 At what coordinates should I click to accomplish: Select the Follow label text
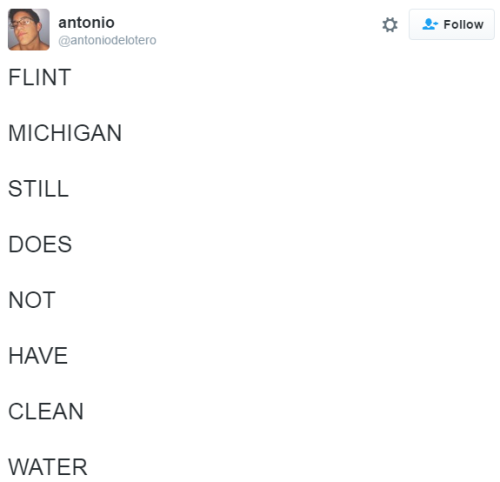(x=463, y=25)
